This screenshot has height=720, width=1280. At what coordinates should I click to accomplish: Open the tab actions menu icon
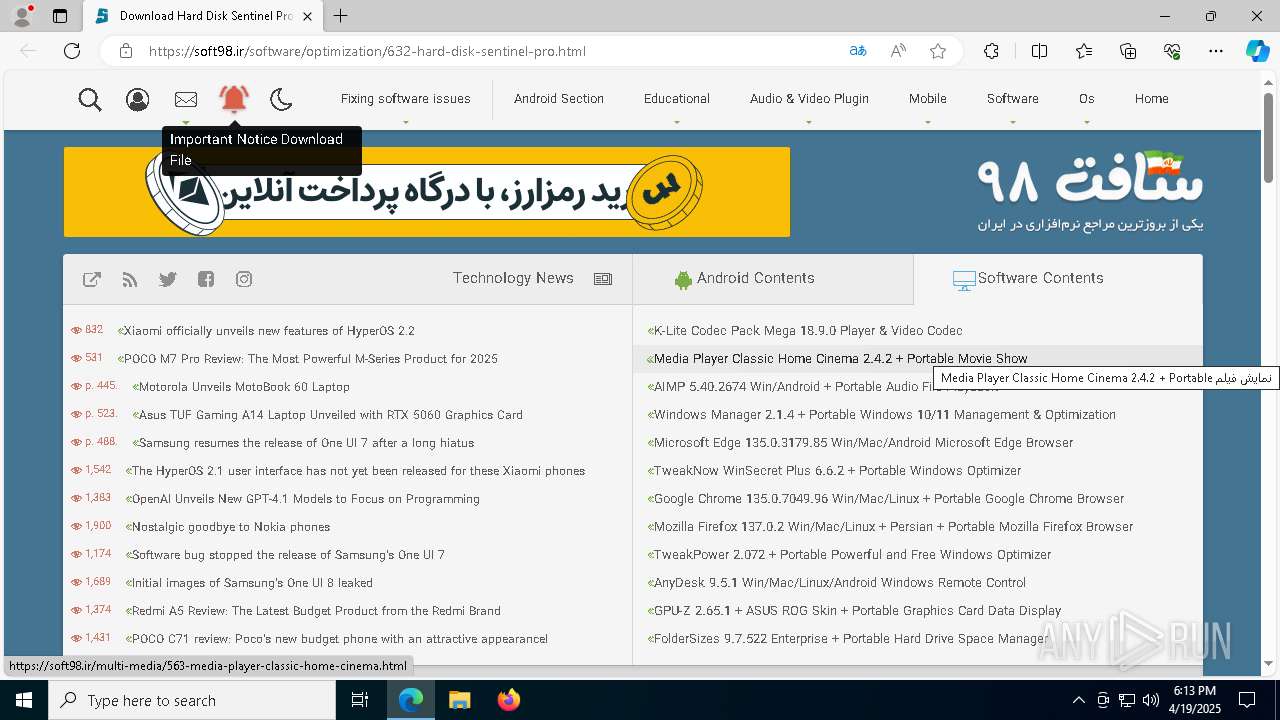tap(60, 16)
